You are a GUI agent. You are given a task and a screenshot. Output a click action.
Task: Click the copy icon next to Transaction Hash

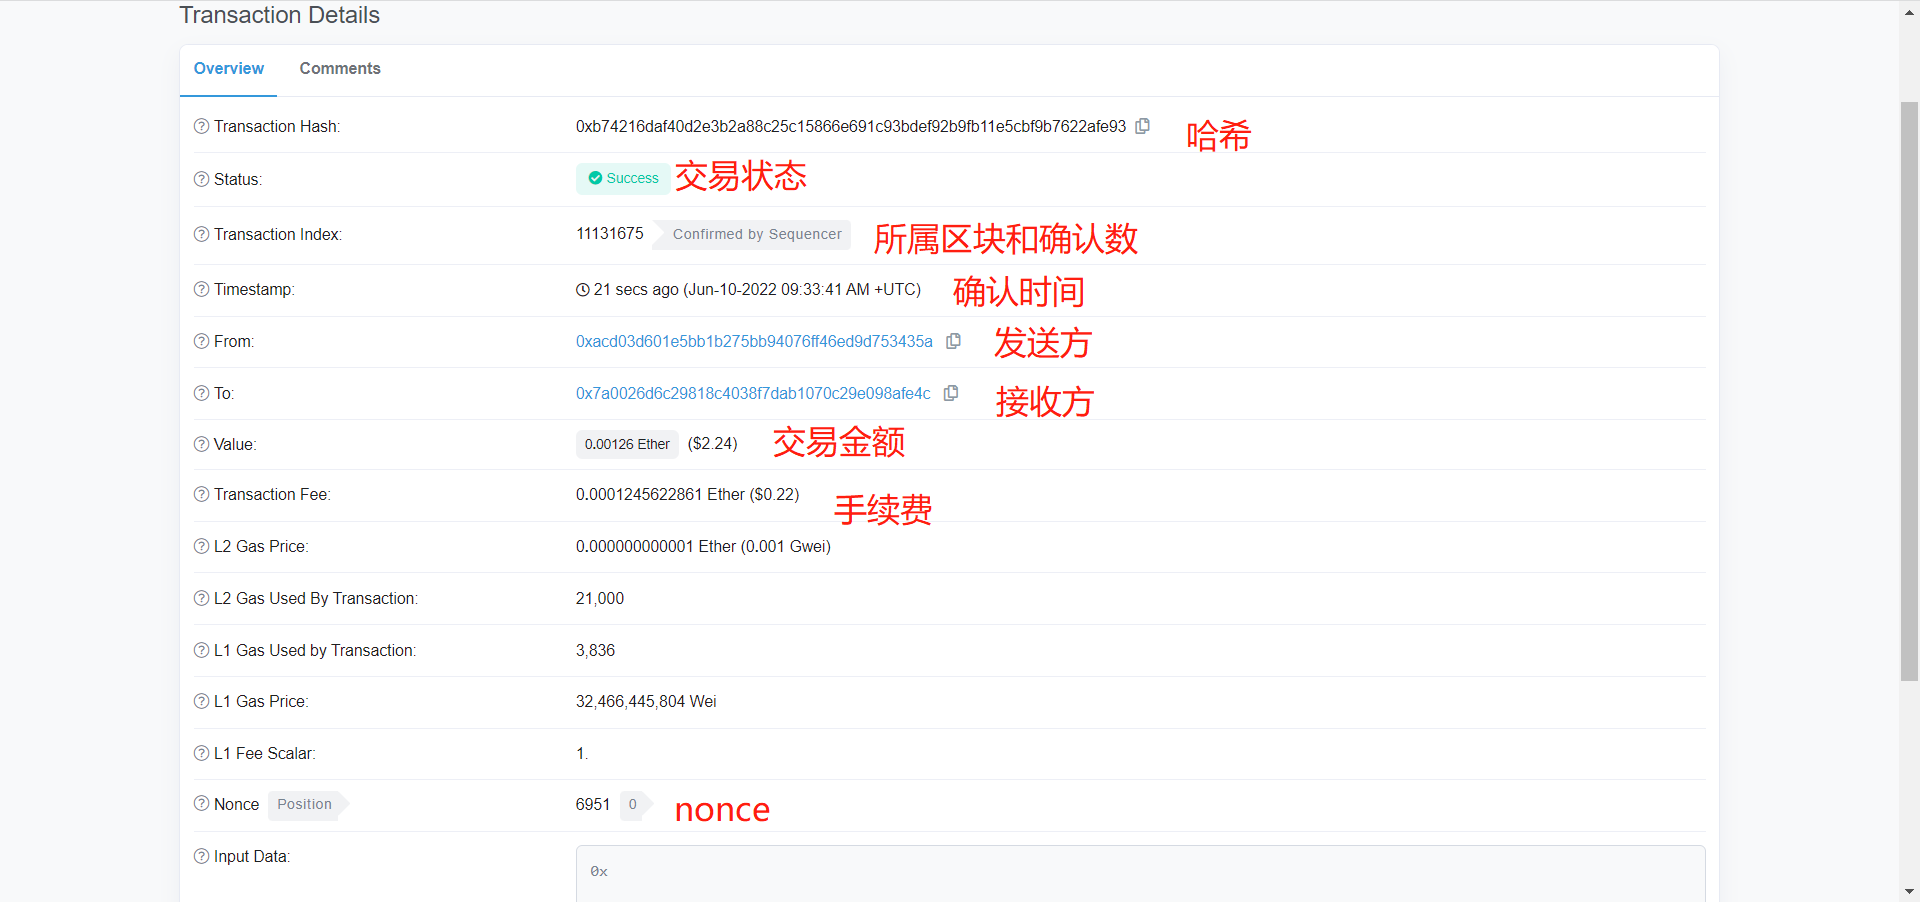pos(1143,126)
